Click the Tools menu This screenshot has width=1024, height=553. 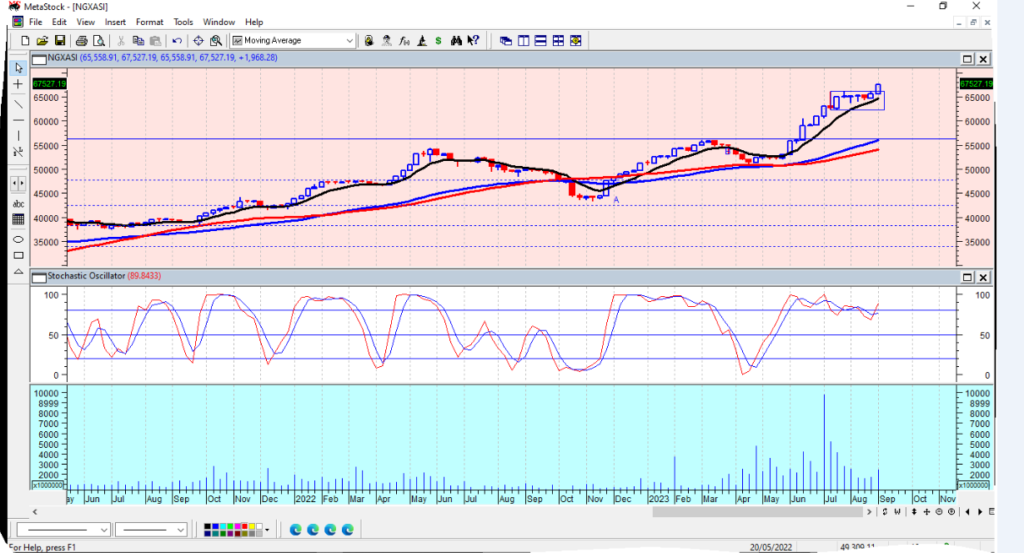183,21
